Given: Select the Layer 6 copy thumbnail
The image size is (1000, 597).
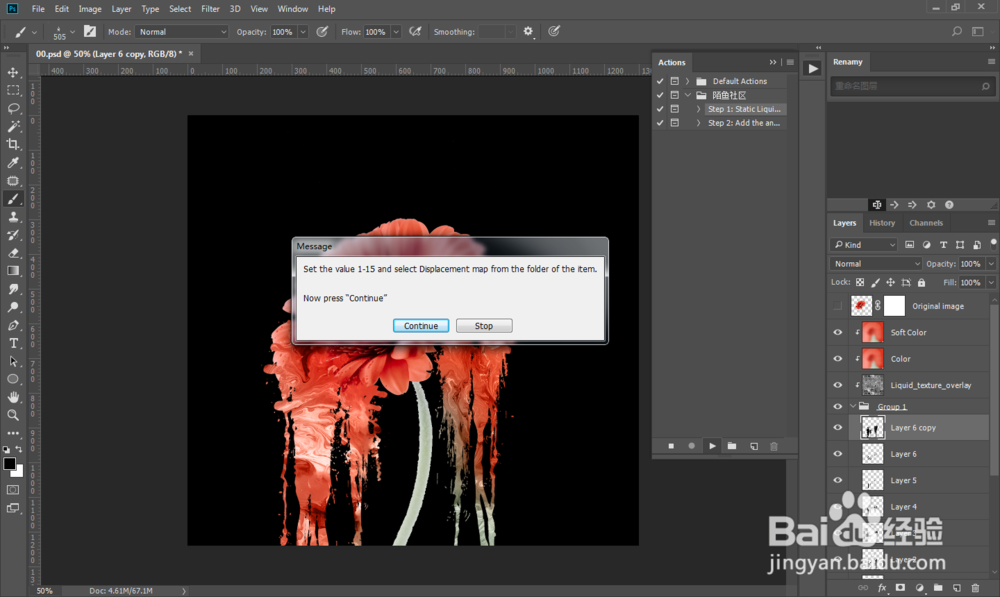Looking at the screenshot, I should tap(872, 427).
